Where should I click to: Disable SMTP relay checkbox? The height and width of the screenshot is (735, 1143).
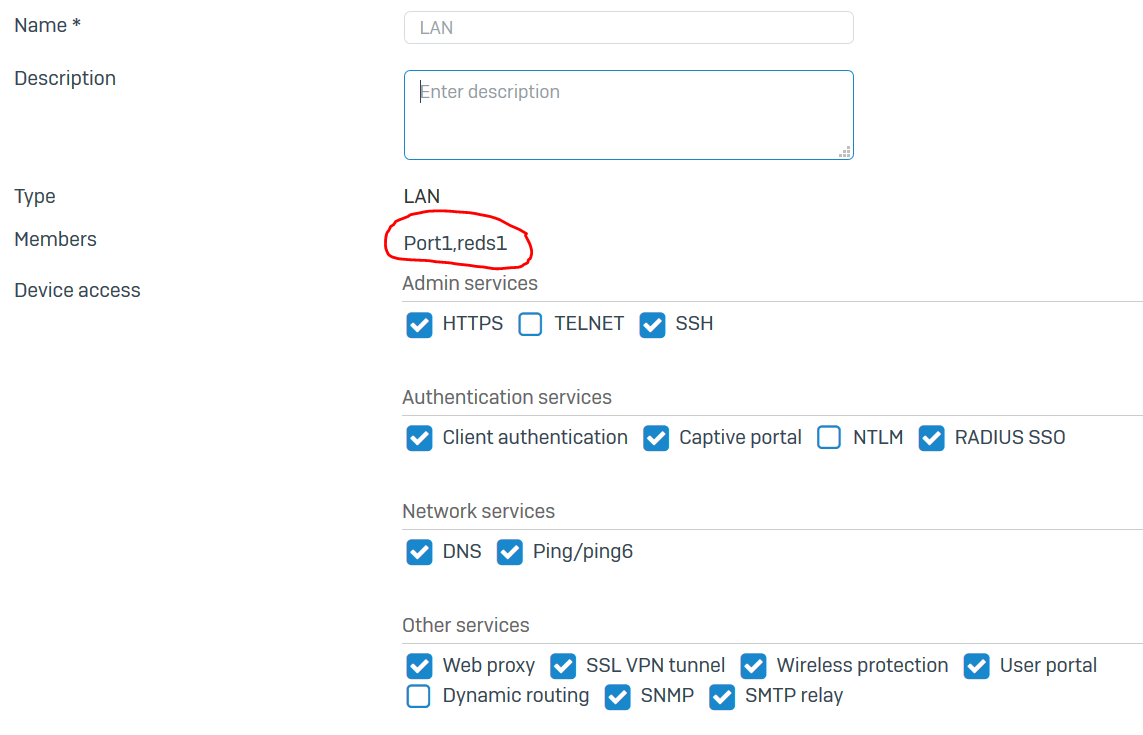(x=721, y=697)
